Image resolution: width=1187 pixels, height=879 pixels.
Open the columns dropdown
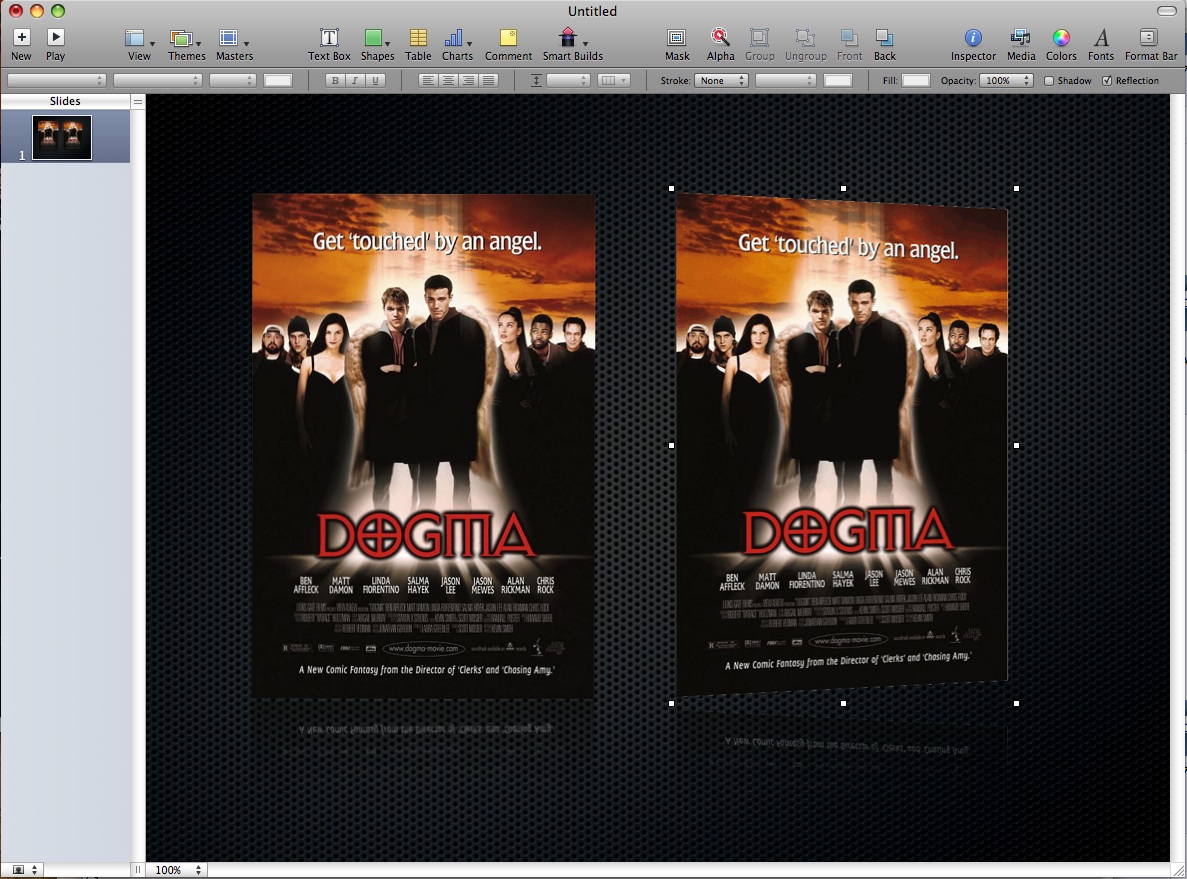[613, 80]
